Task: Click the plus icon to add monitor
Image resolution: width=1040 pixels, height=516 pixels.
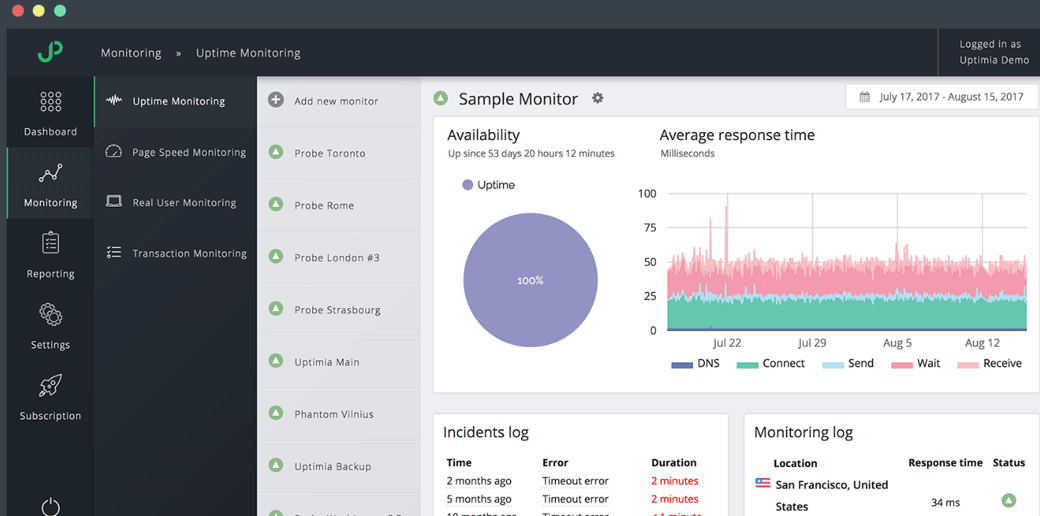Action: (276, 100)
